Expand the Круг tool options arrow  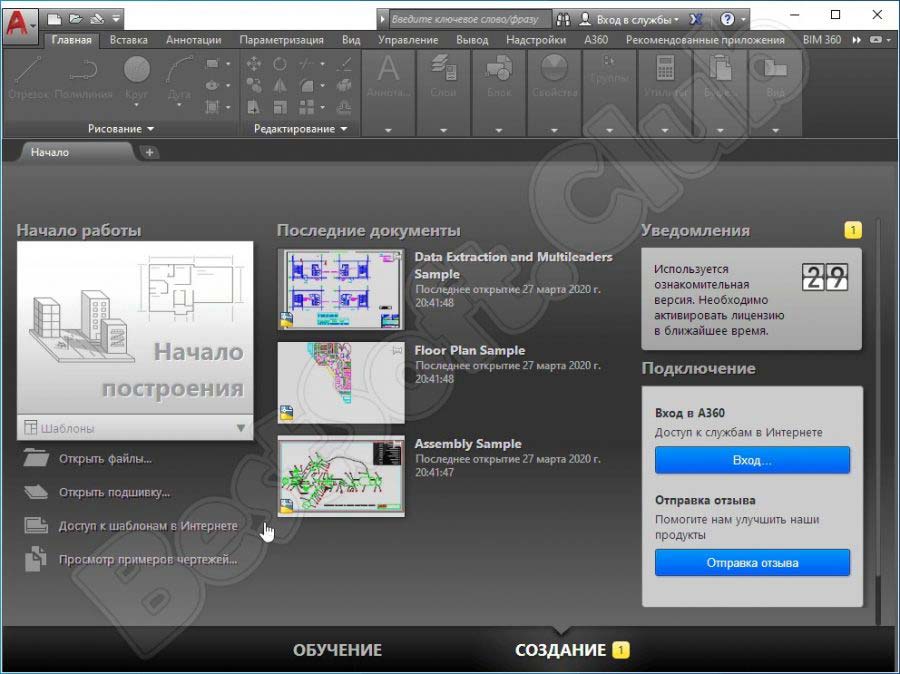[x=137, y=105]
